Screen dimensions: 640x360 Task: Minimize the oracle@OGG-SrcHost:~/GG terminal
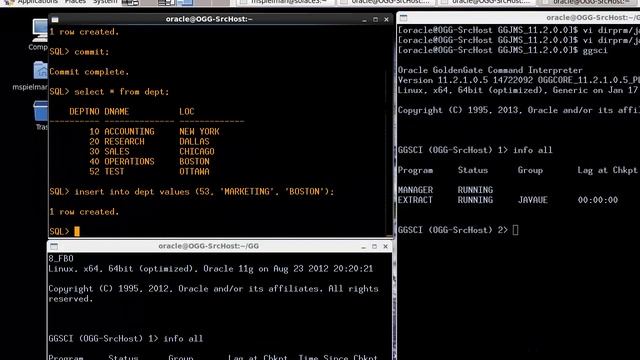click(363, 247)
